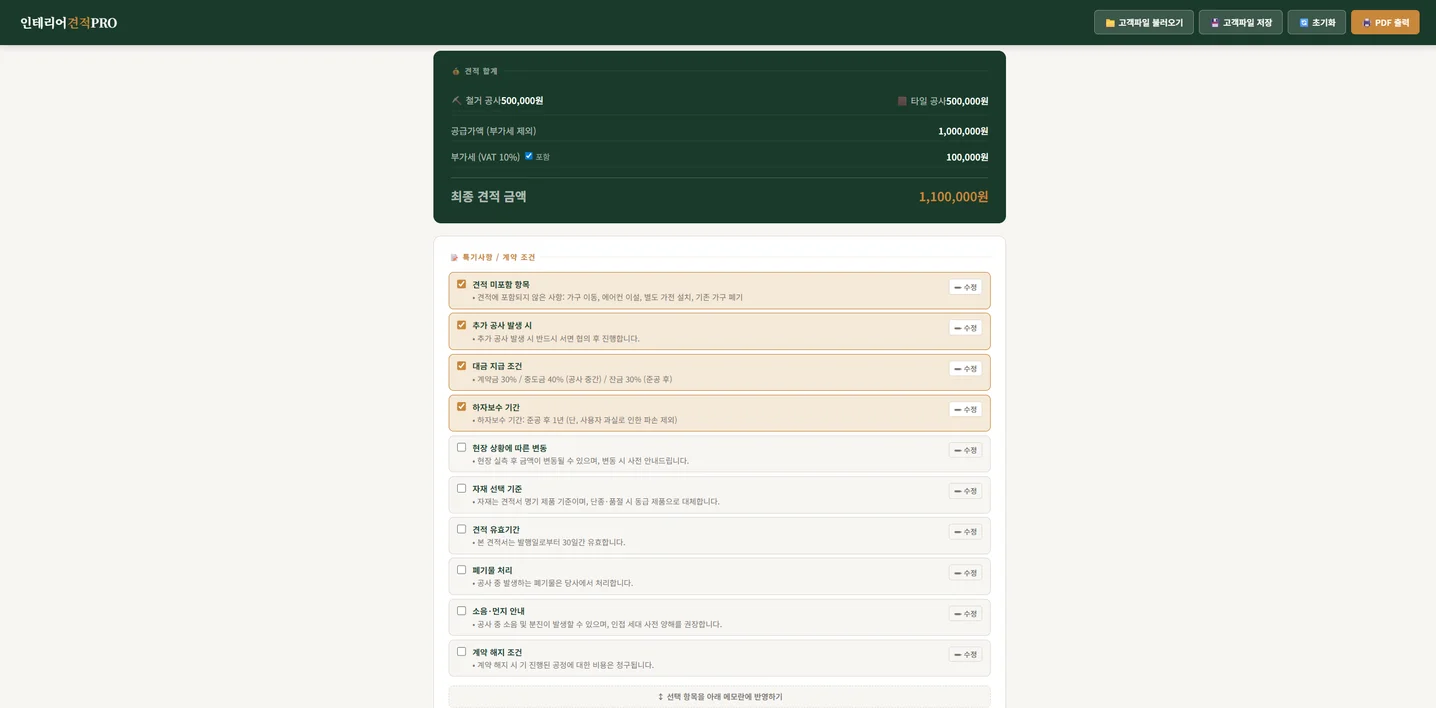This screenshot has width=1436, height=708.
Task: Click the 소음 및 분진이 발생할 수 text
Action: click(597, 624)
